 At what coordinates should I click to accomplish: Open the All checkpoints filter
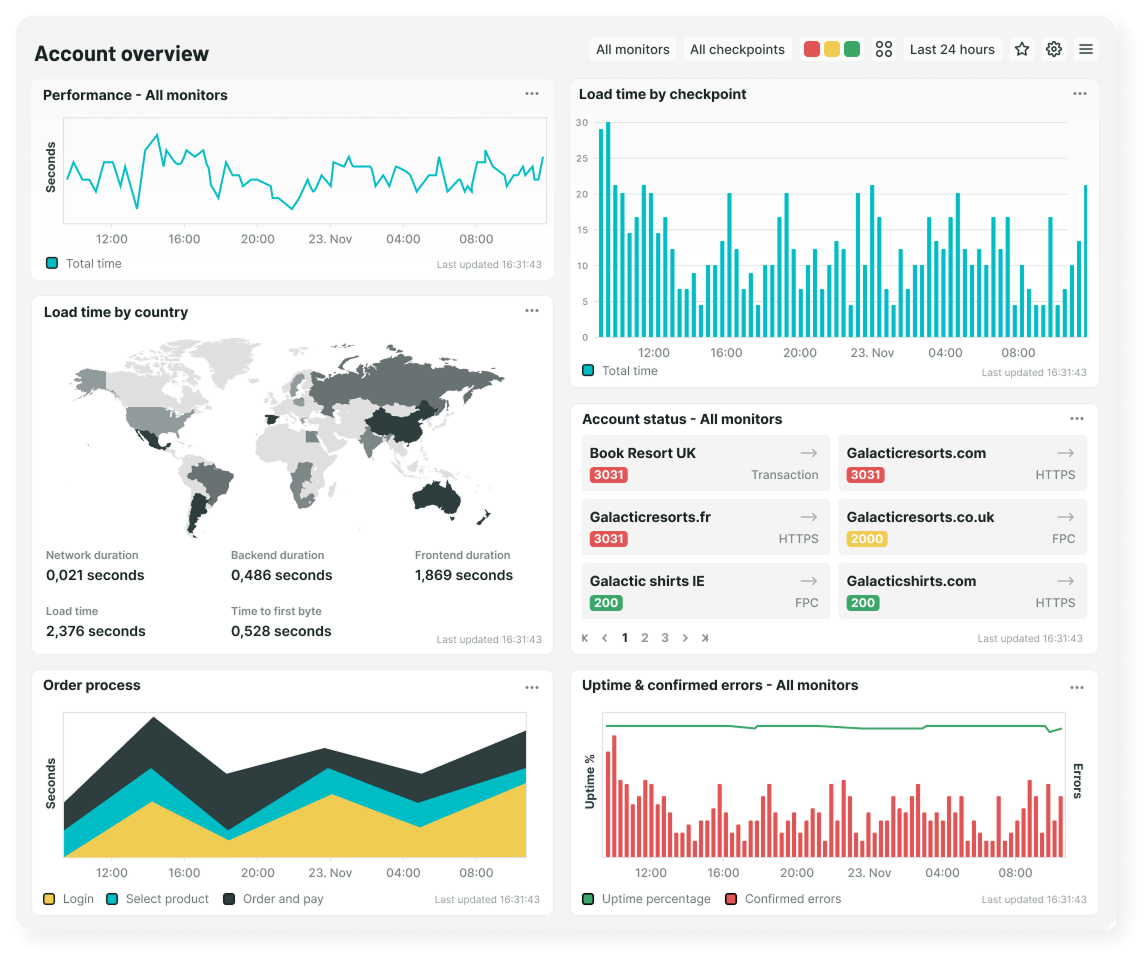737,48
